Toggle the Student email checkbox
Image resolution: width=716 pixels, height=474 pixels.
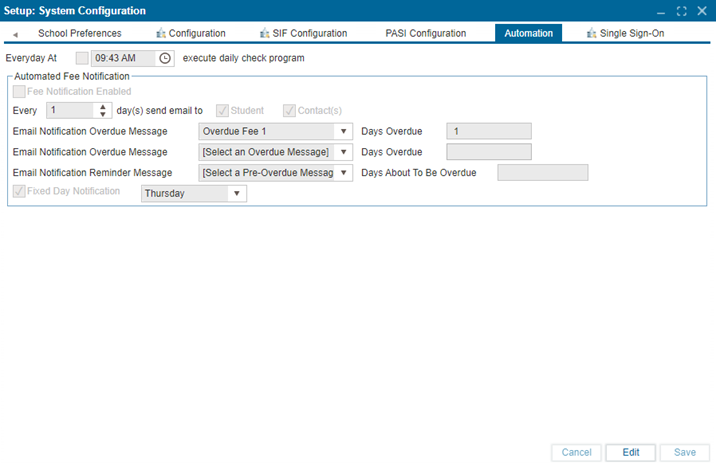point(223,111)
